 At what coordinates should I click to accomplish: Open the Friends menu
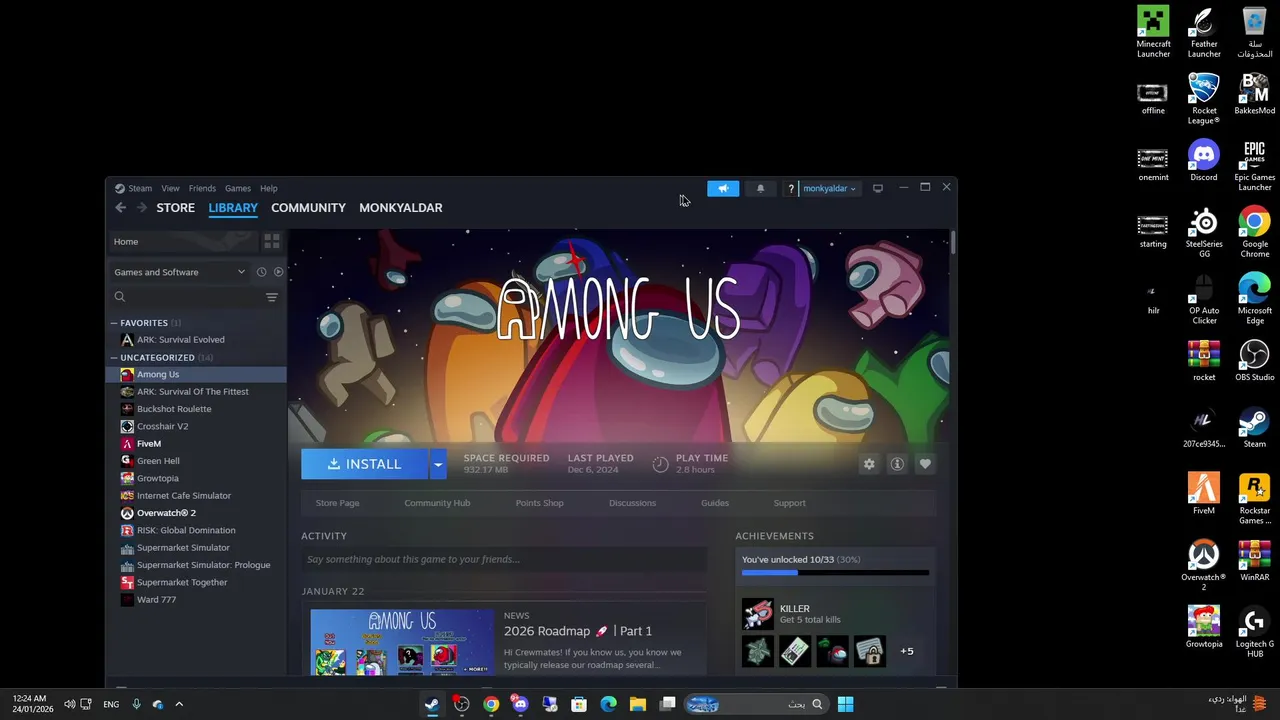click(x=202, y=188)
